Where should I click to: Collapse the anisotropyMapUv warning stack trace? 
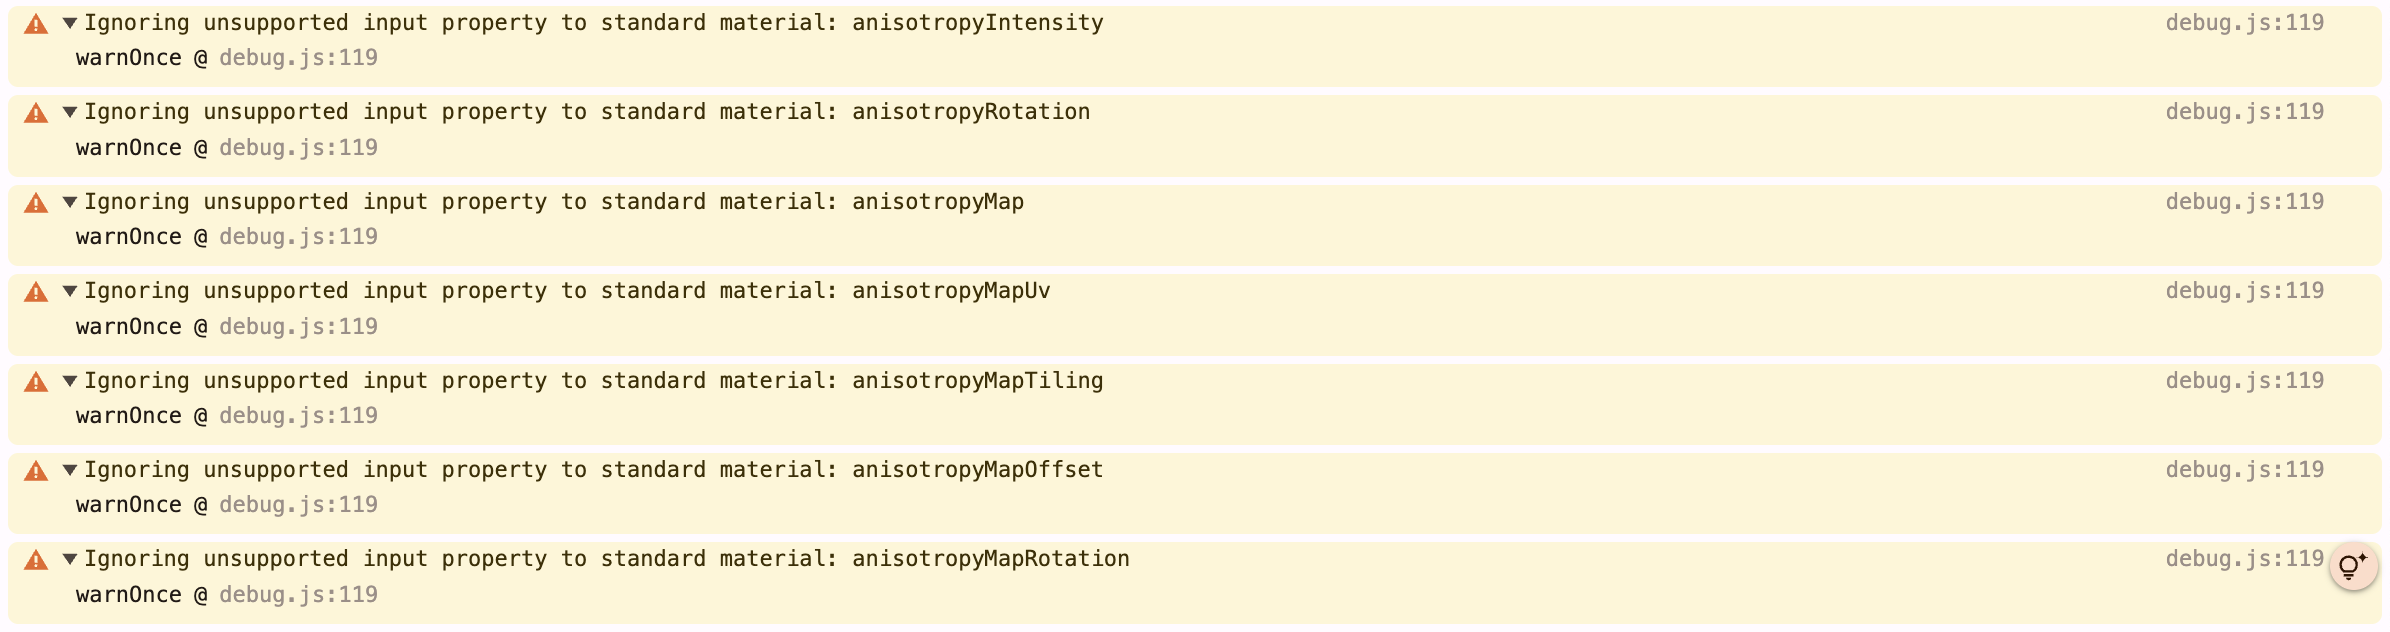point(70,291)
